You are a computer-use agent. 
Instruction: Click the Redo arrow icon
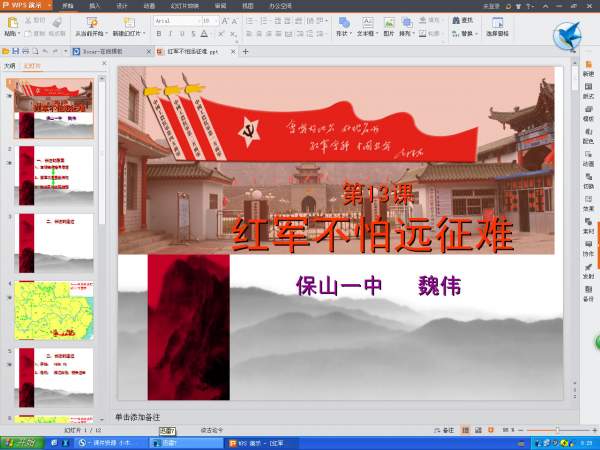click(55, 51)
